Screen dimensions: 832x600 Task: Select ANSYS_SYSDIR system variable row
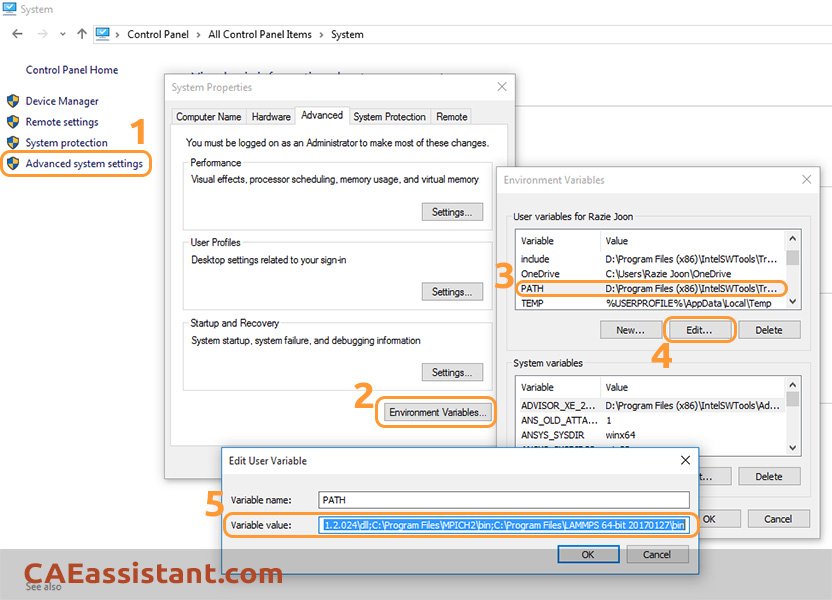(x=649, y=435)
